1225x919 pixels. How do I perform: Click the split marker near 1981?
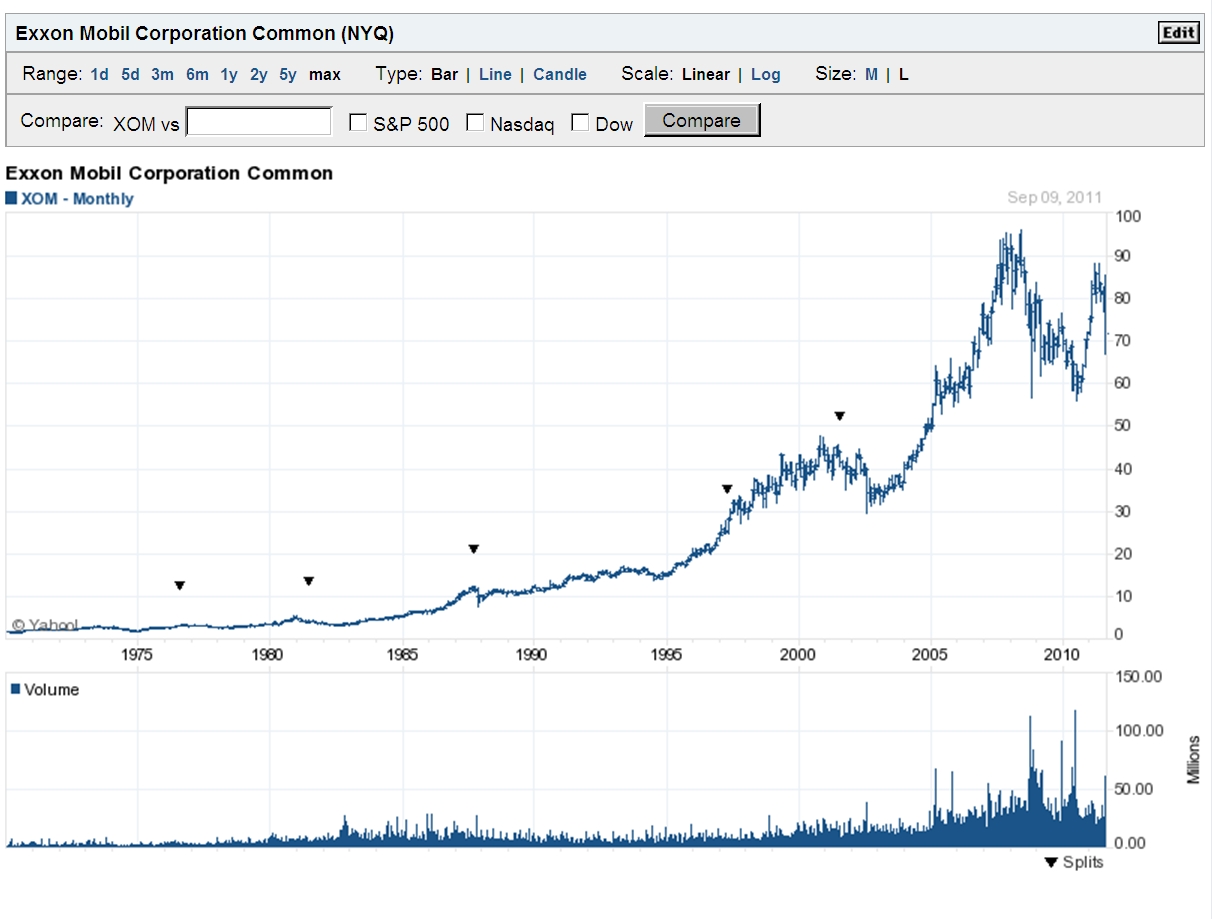point(309,582)
